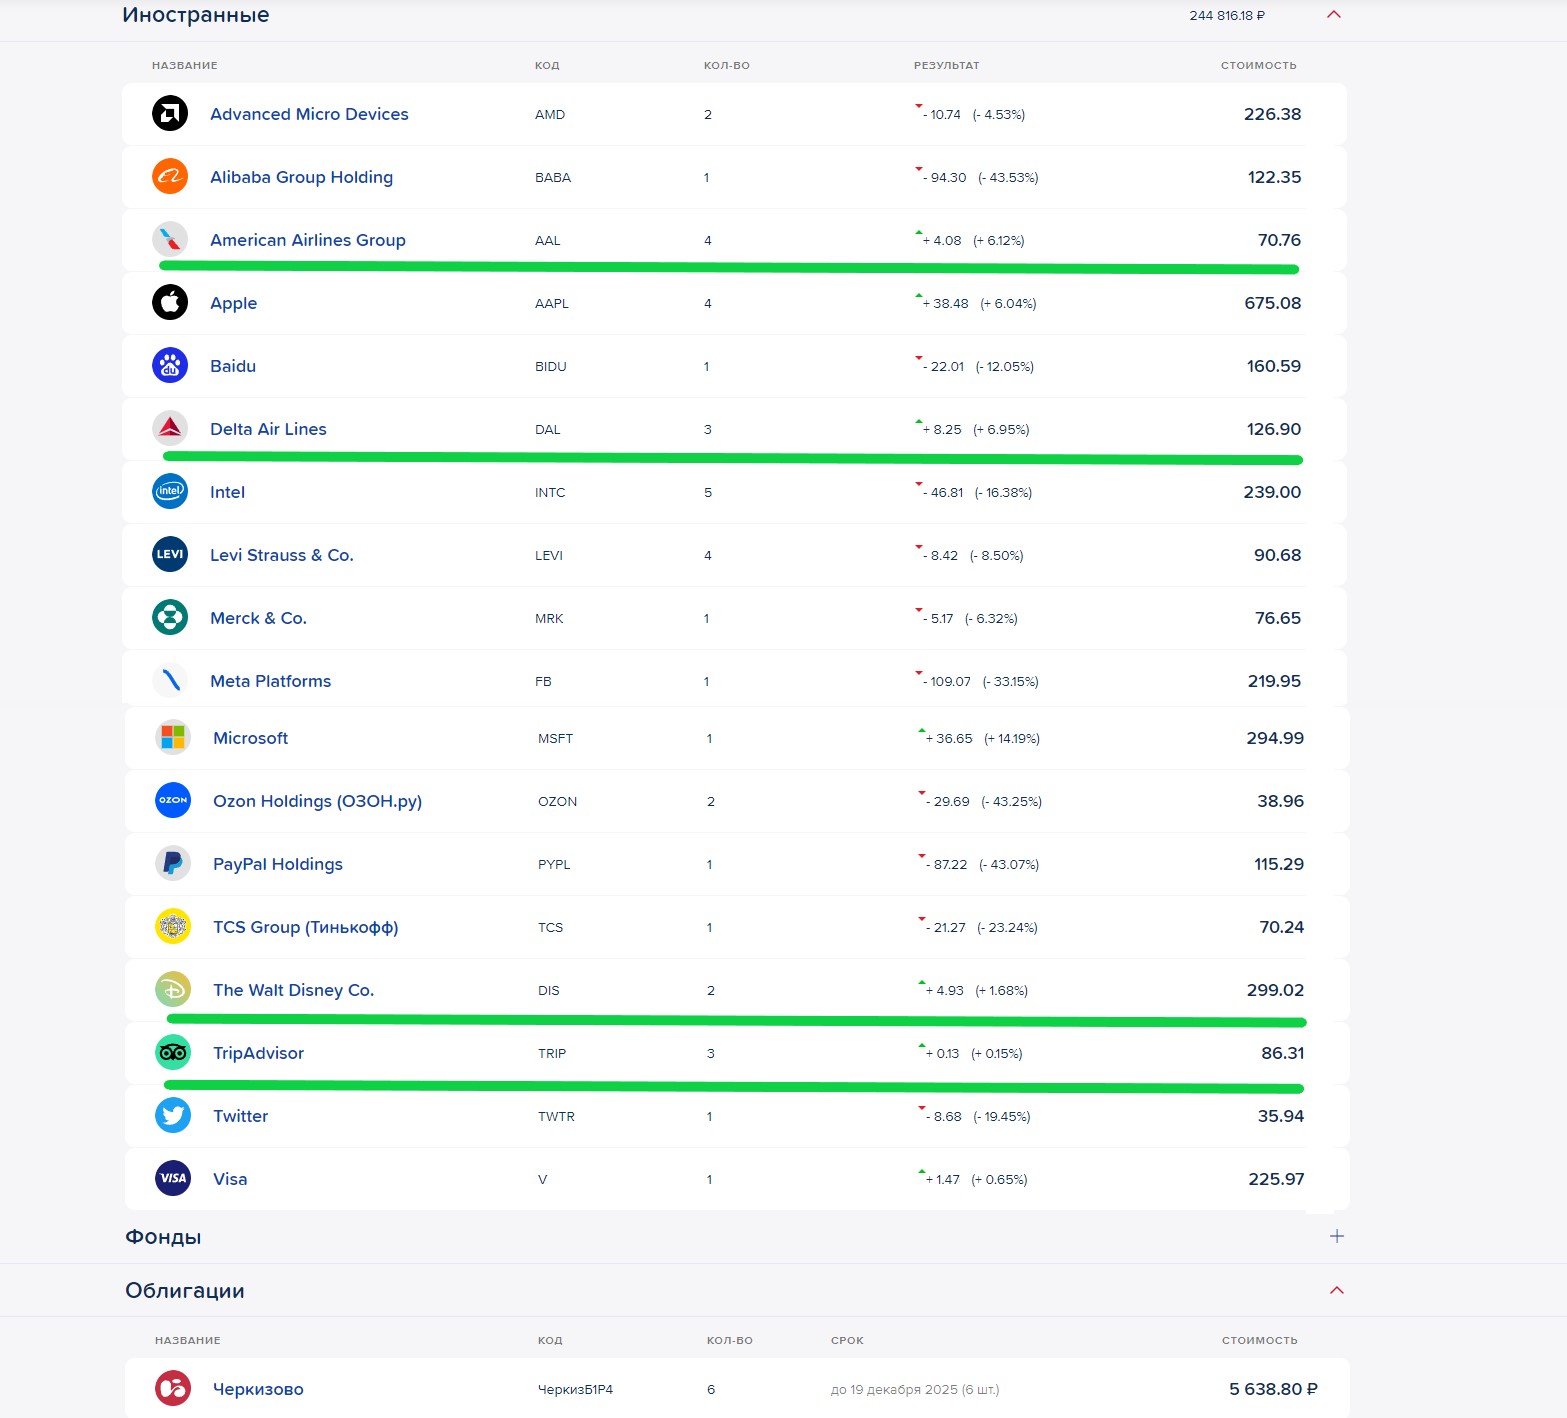The height and width of the screenshot is (1418, 1567).
Task: Open the American Airlines Group link
Action: [x=308, y=240]
